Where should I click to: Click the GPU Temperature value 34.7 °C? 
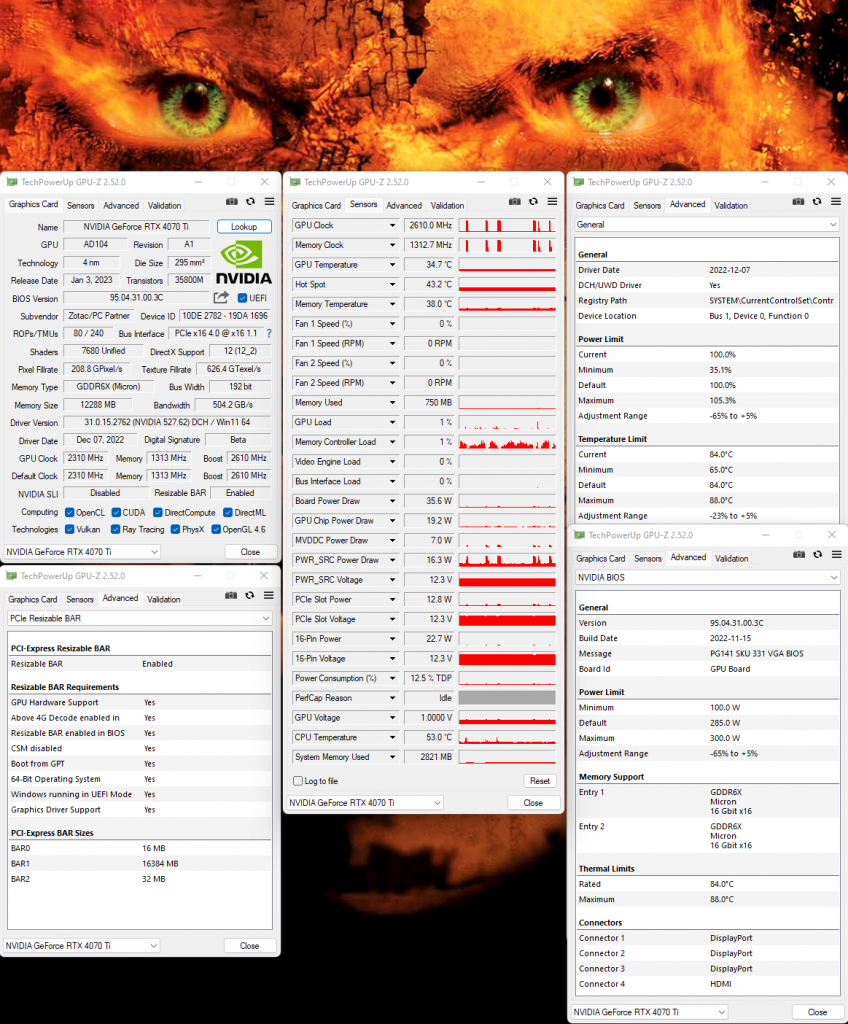(x=429, y=264)
